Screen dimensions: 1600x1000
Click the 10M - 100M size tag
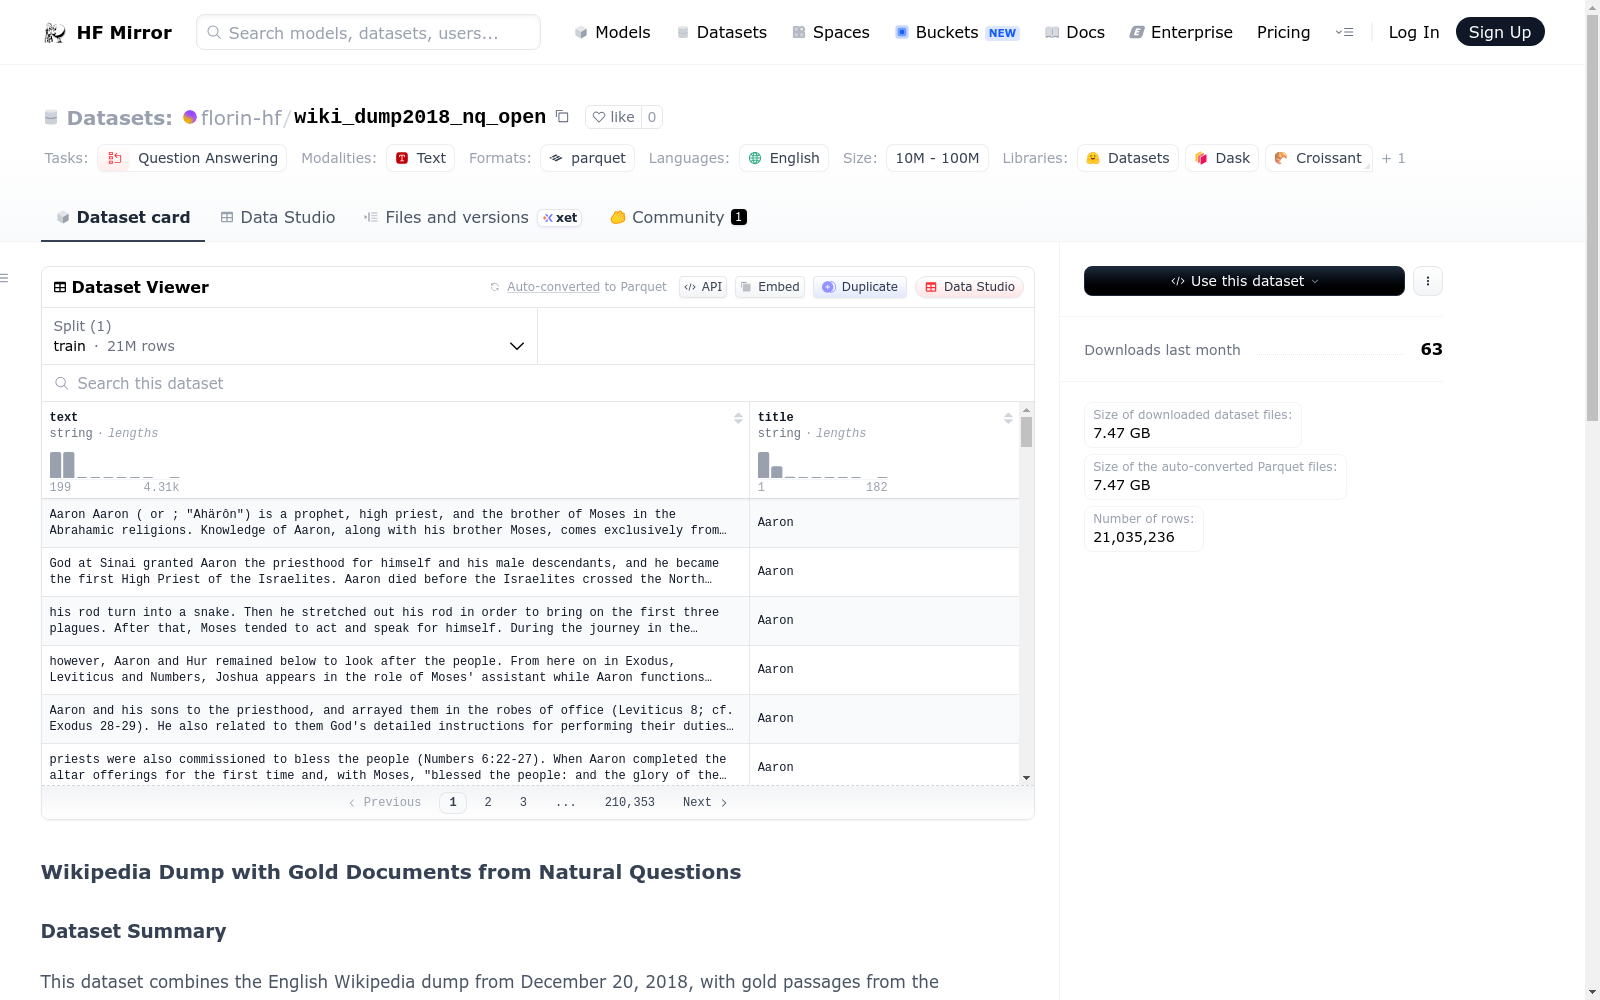pos(937,158)
